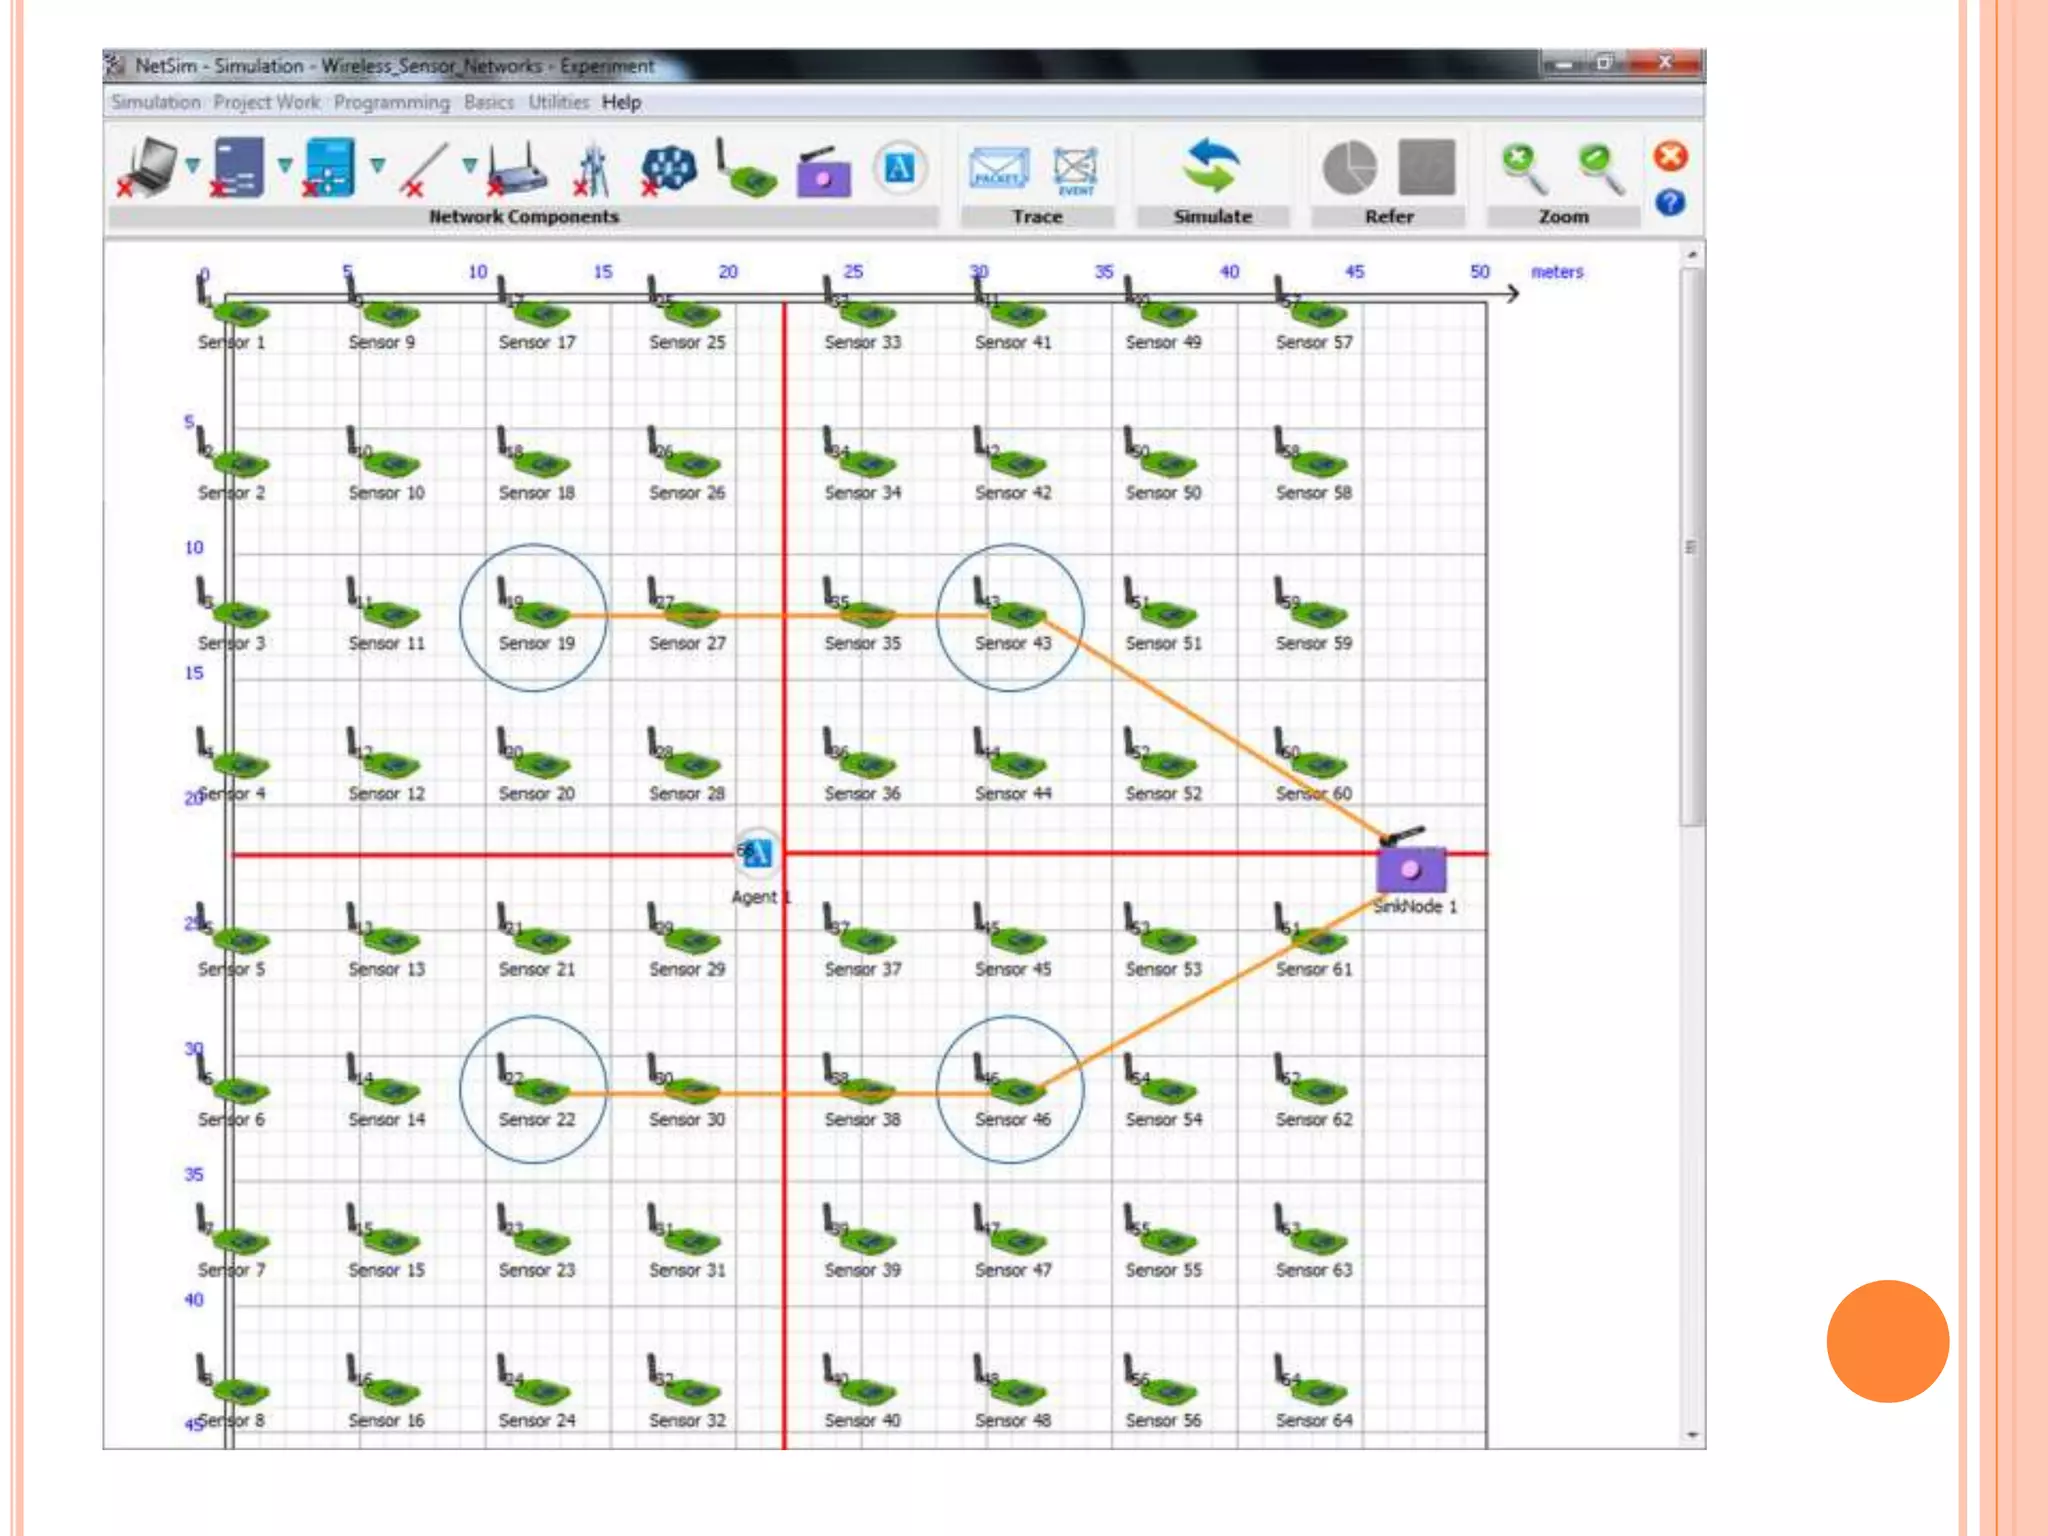Pick the Agent component icon

[899, 168]
